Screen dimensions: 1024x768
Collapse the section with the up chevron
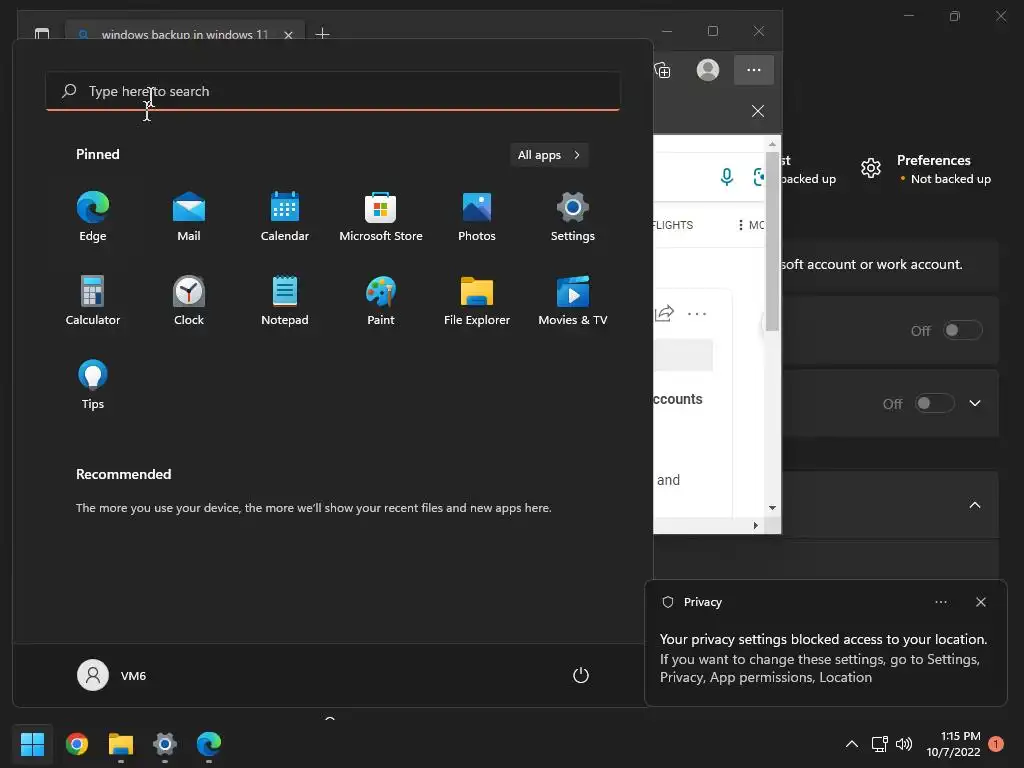[974, 505]
